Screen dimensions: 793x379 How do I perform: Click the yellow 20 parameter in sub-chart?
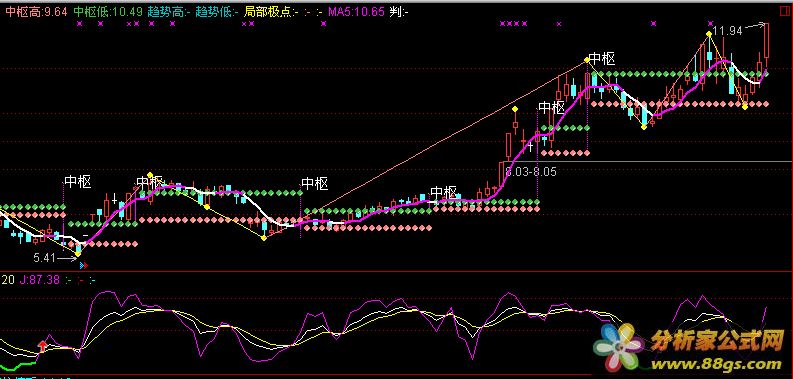tap(8, 279)
